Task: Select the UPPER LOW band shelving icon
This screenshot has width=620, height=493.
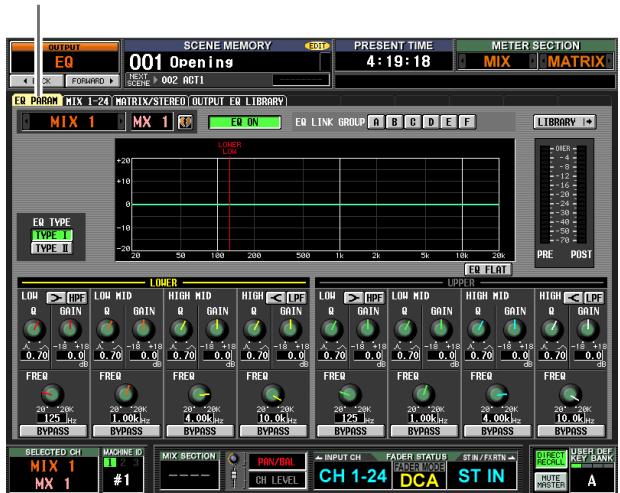Action: [353, 298]
